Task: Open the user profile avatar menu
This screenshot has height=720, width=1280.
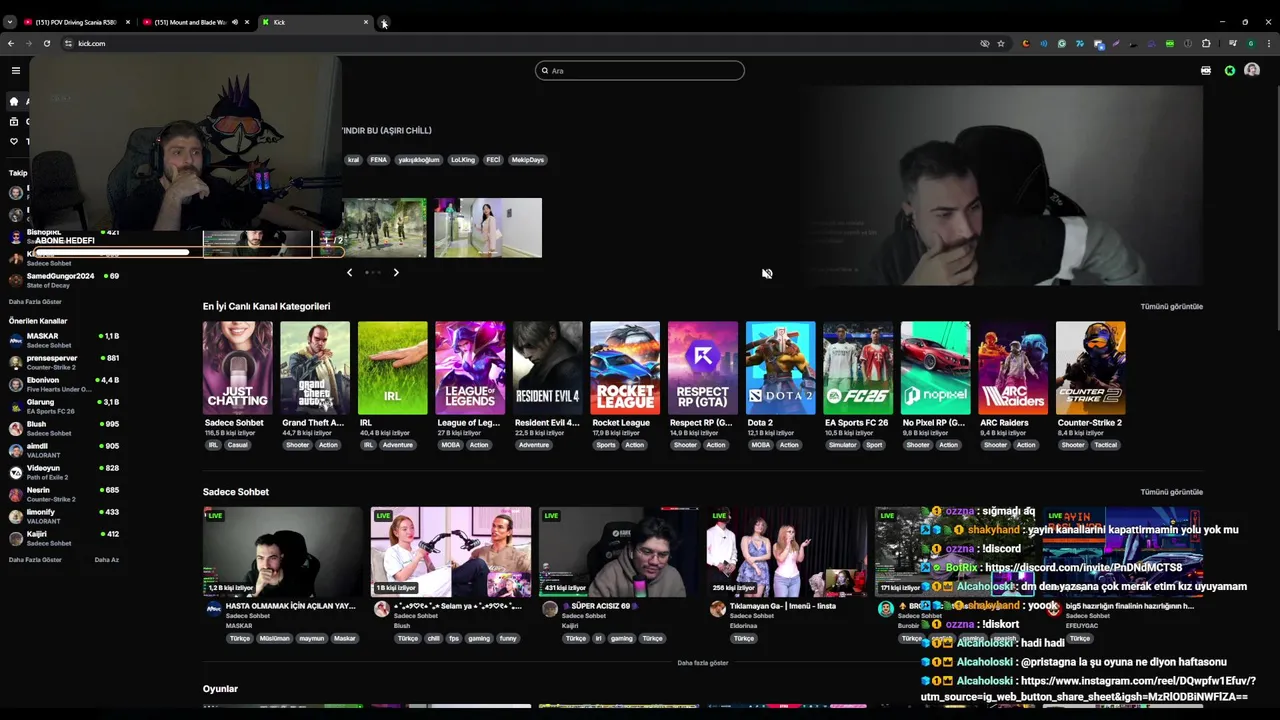Action: click(x=1252, y=70)
